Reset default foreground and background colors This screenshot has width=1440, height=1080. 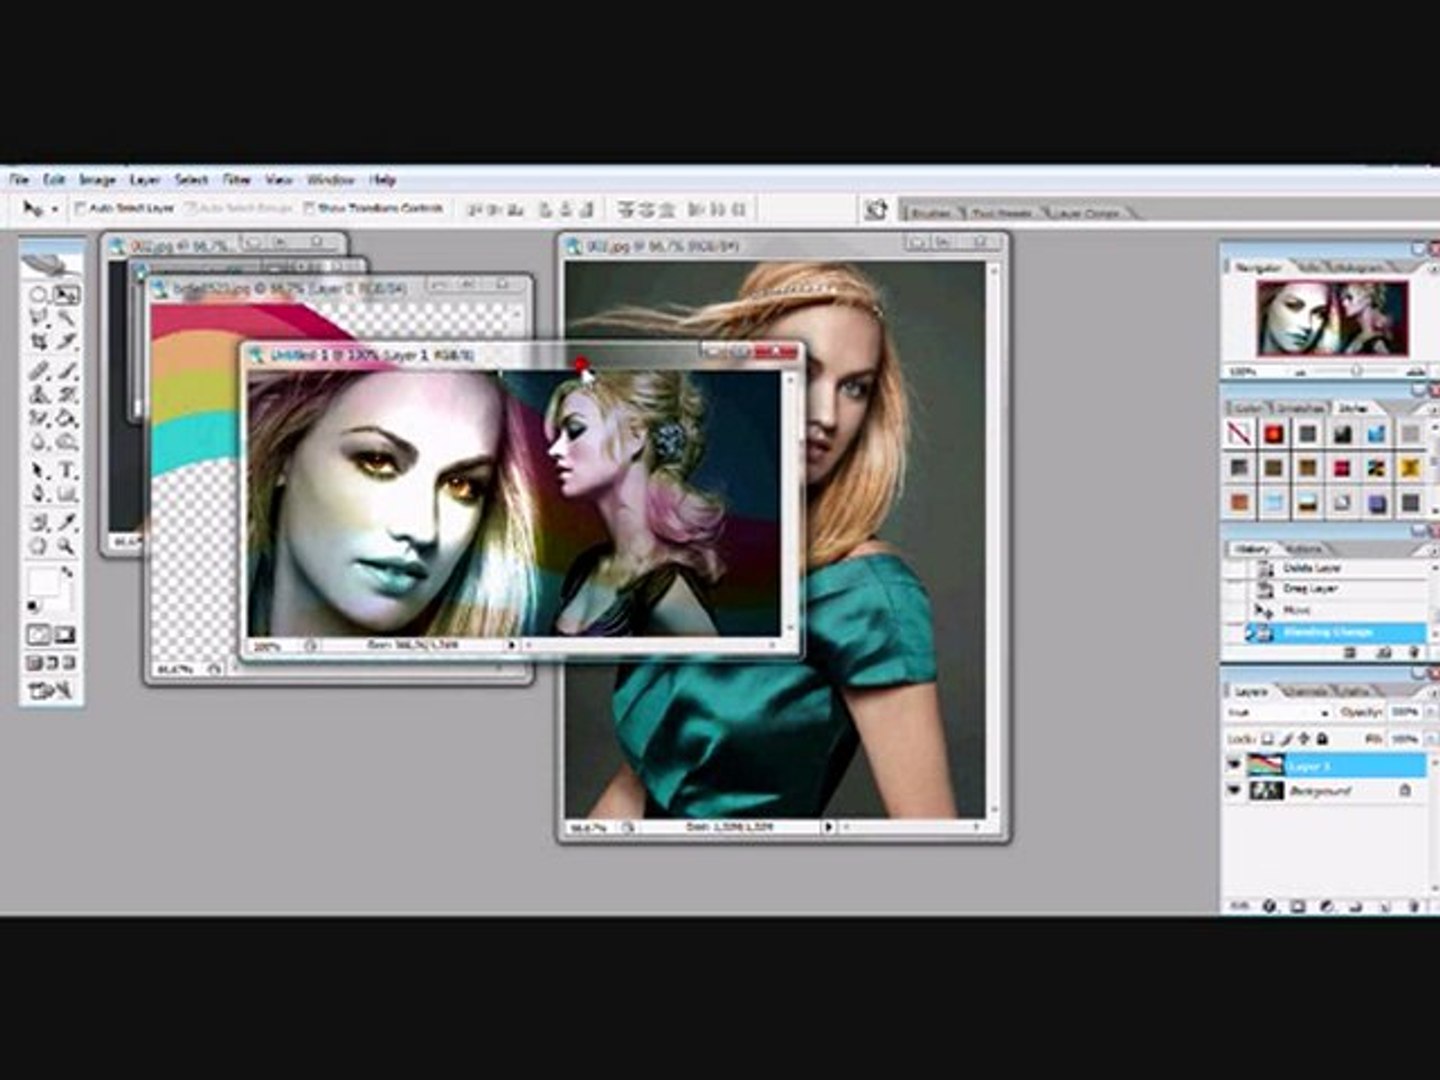pyautogui.click(x=33, y=605)
